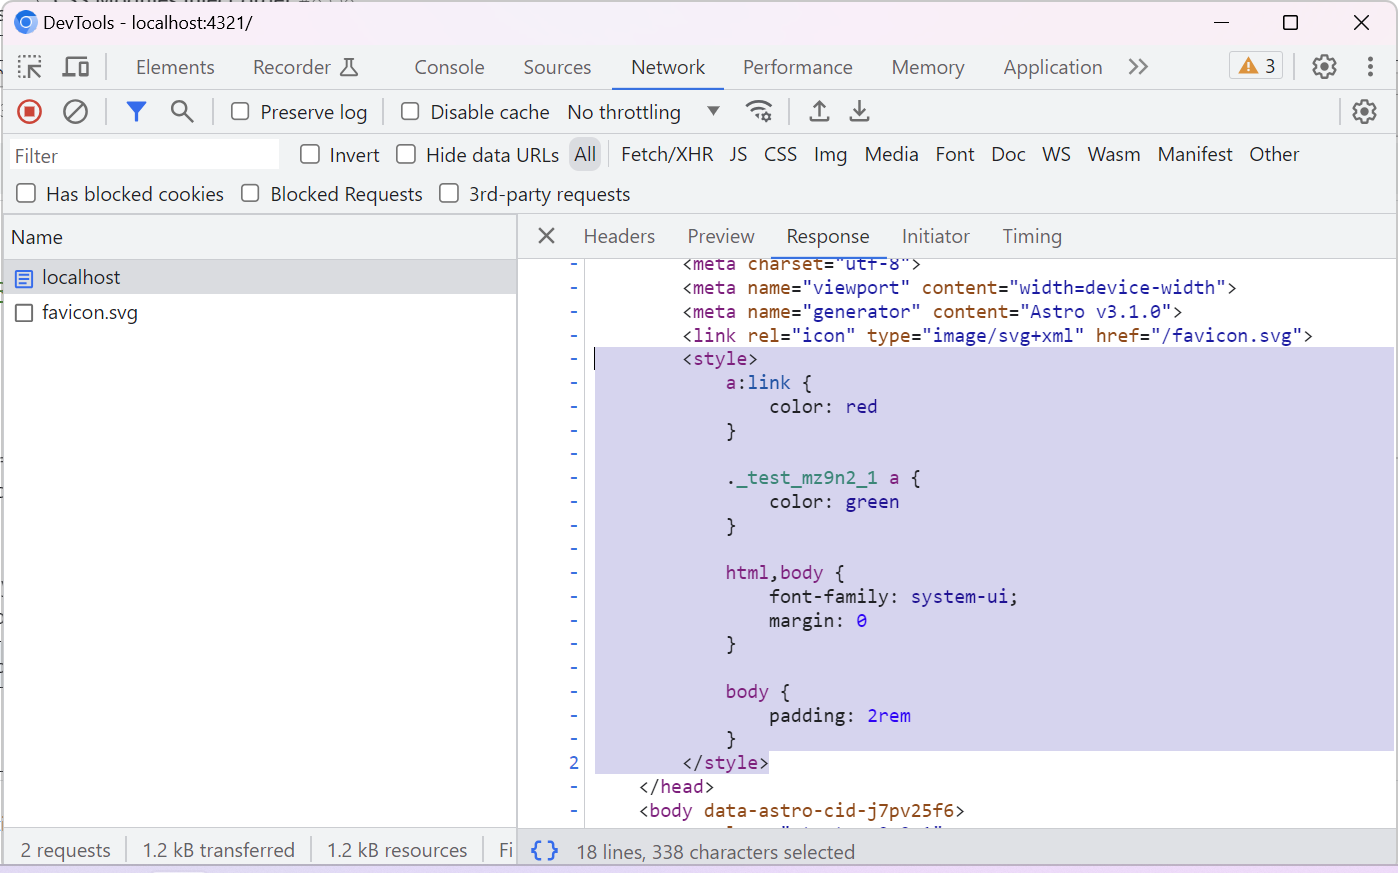Open the Headers tab of request
1398x873 pixels.
click(619, 237)
